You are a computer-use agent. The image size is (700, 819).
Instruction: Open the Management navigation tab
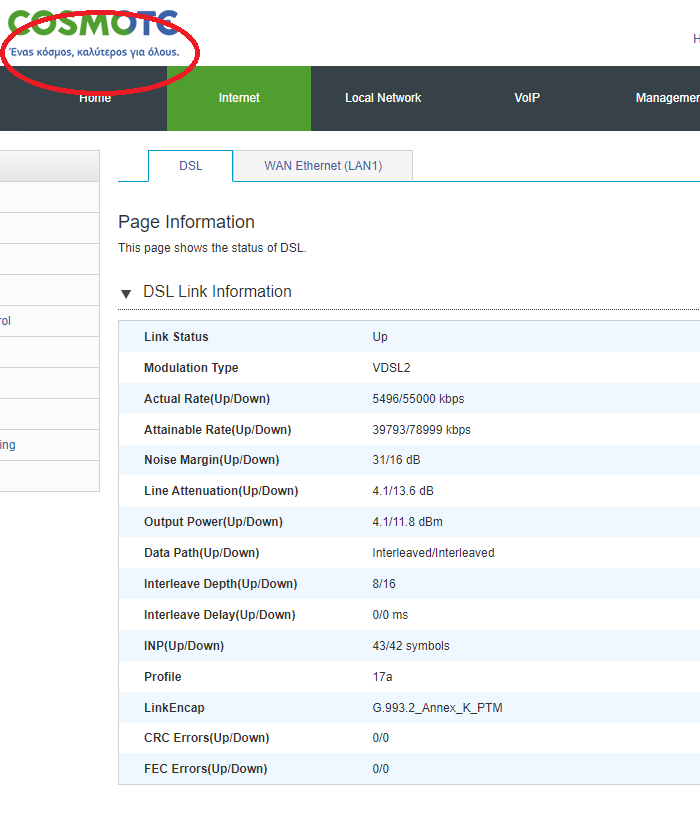(667, 98)
